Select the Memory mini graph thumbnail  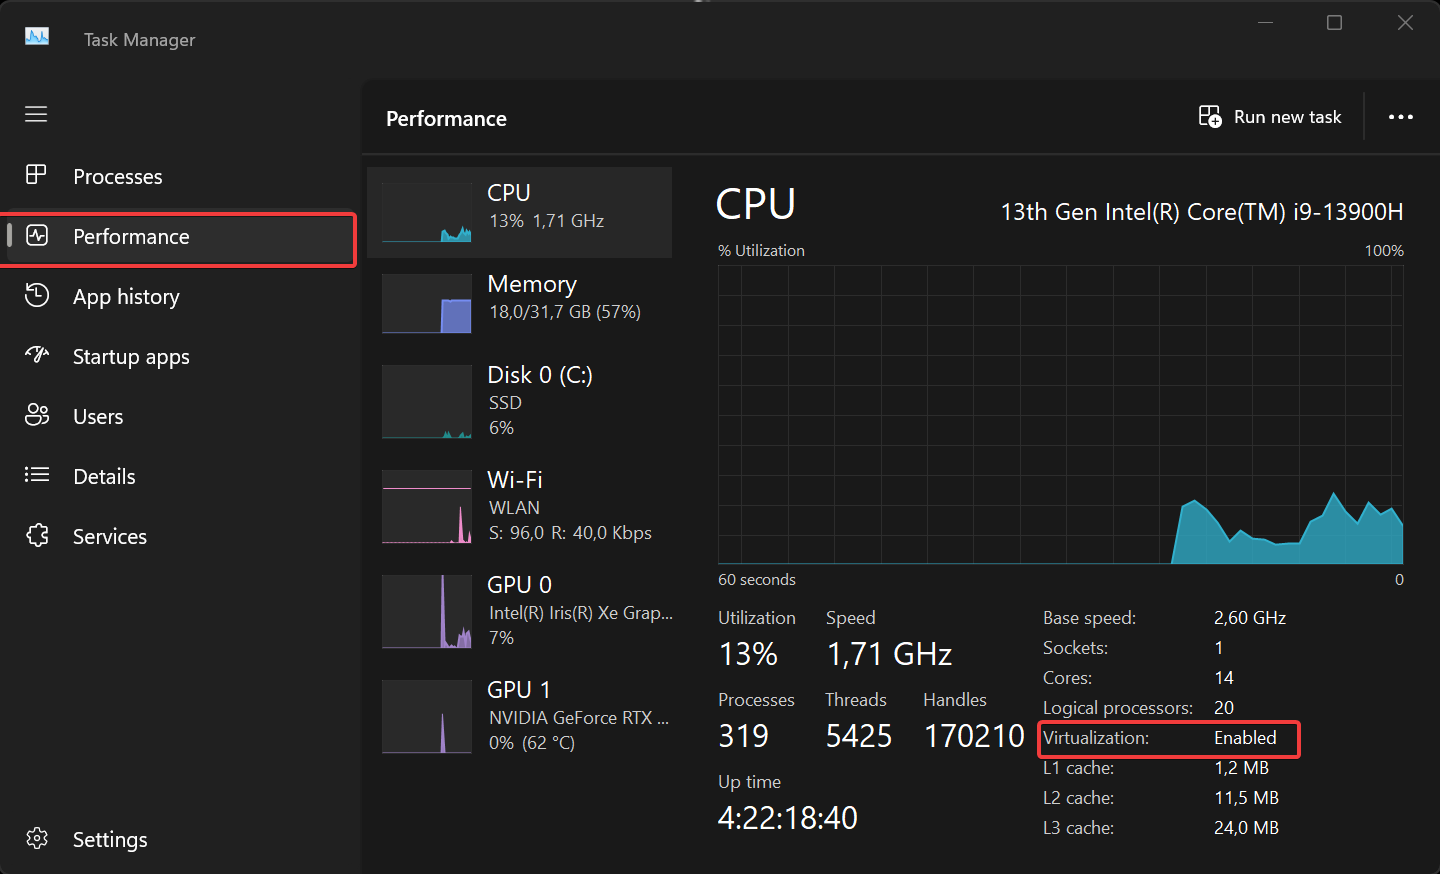click(427, 303)
